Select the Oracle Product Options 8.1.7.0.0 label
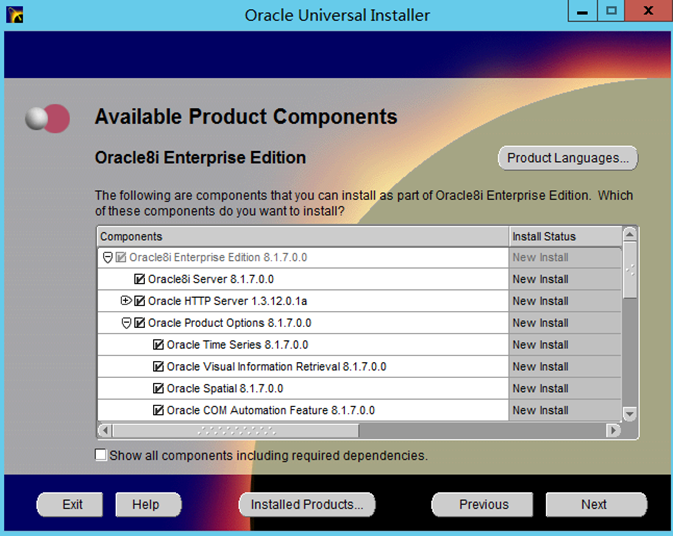673x536 pixels. [230, 323]
